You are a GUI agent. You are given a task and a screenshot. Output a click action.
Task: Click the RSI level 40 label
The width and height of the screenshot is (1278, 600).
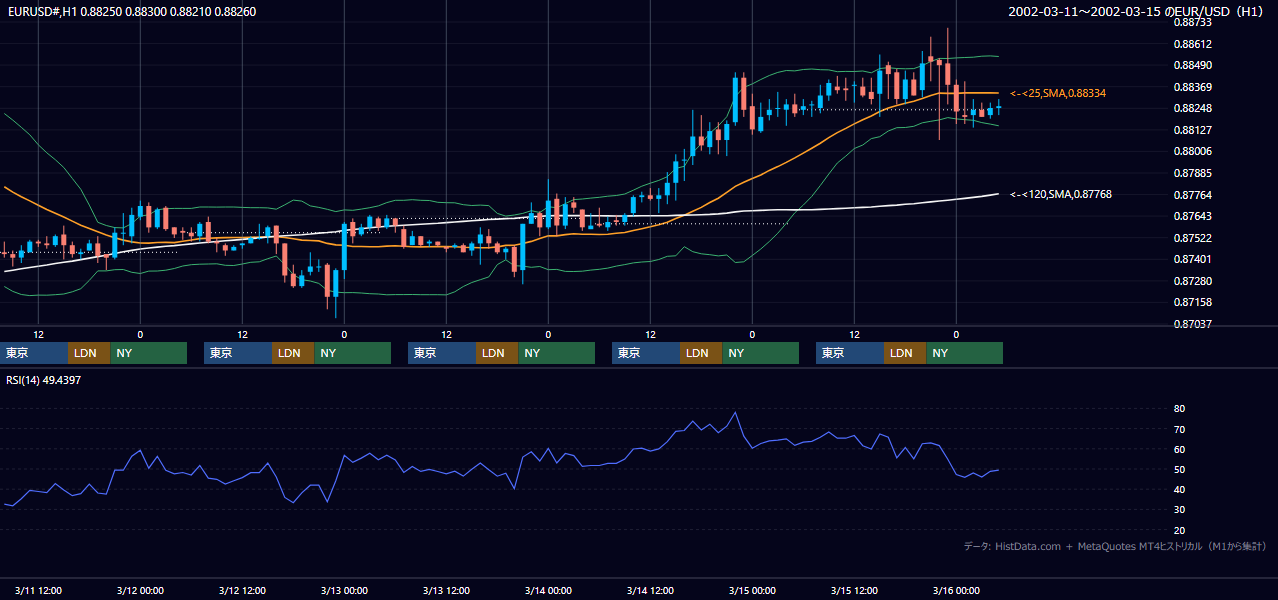click(x=1180, y=489)
